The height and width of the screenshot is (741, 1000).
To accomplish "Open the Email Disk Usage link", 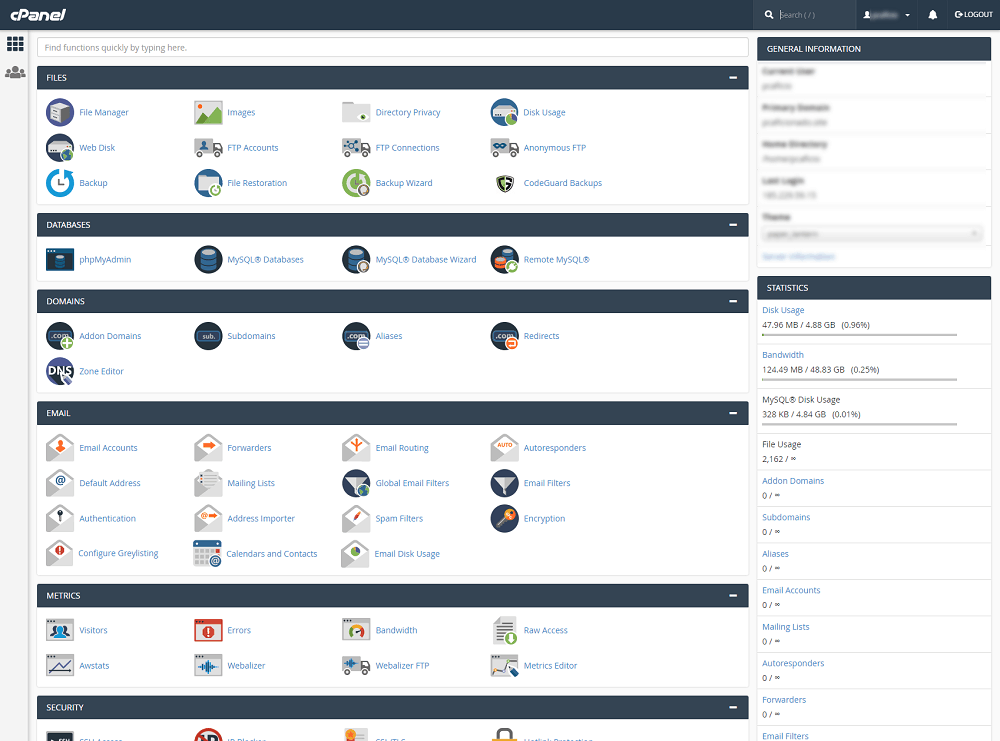I will click(407, 554).
